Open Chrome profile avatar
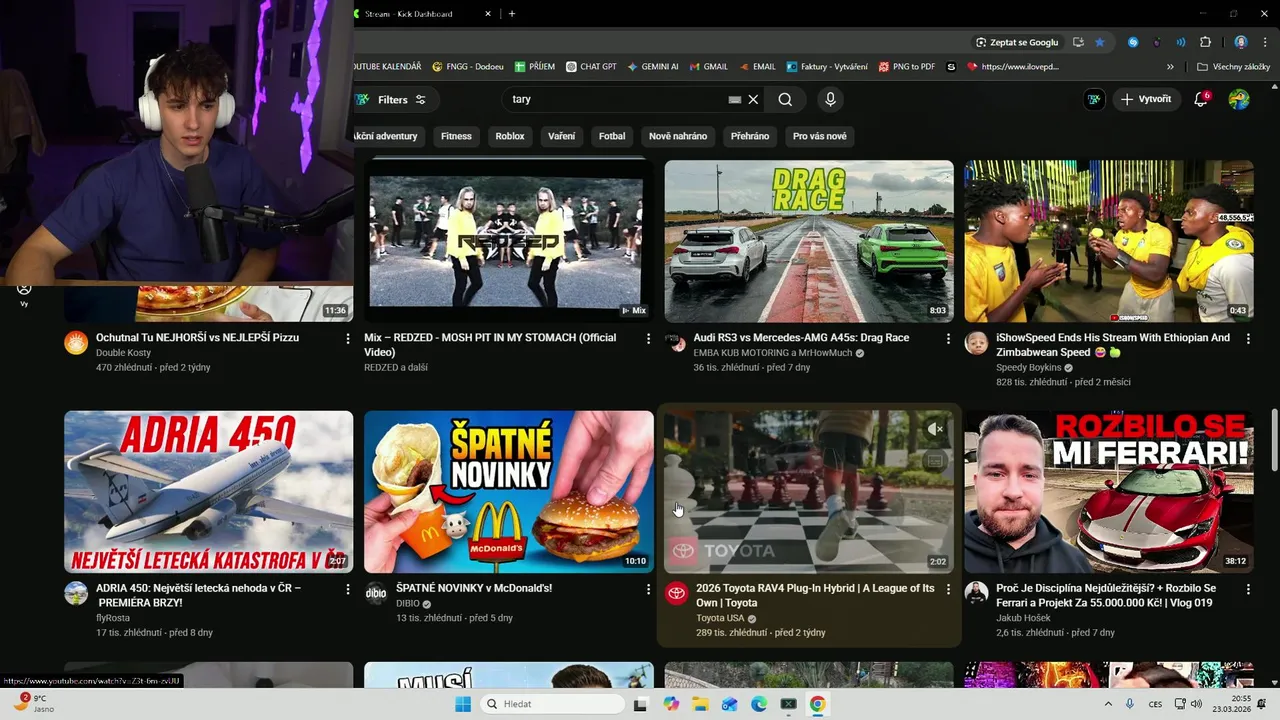The height and width of the screenshot is (720, 1280). (1241, 42)
